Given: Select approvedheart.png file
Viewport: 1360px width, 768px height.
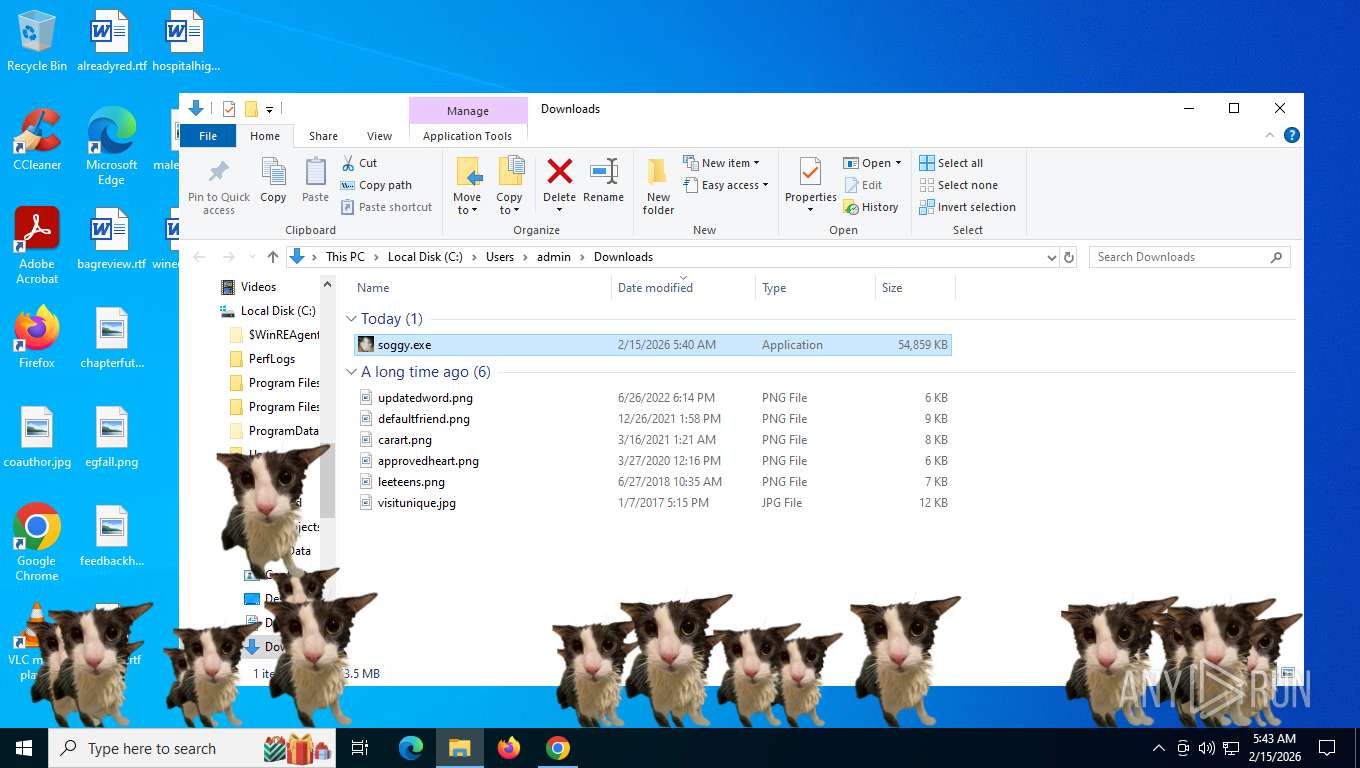Looking at the screenshot, I should pyautogui.click(x=653, y=461).
